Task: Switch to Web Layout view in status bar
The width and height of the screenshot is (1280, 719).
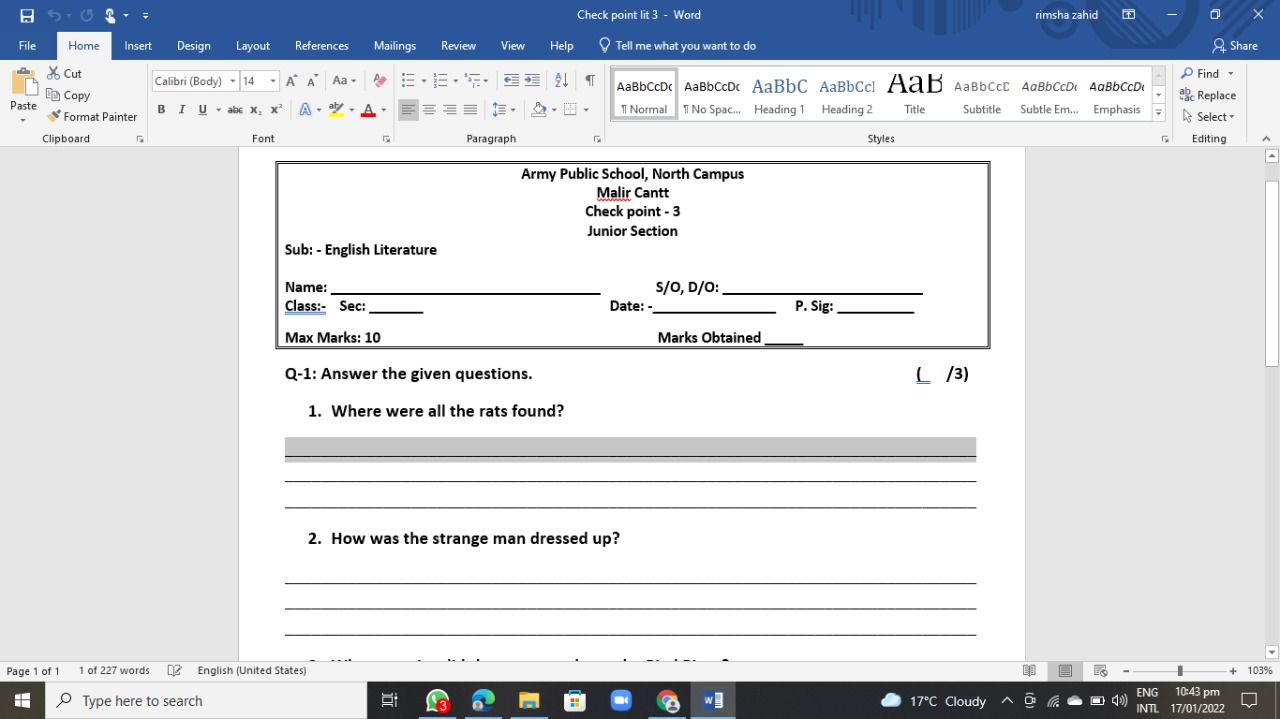Action: coord(1101,671)
